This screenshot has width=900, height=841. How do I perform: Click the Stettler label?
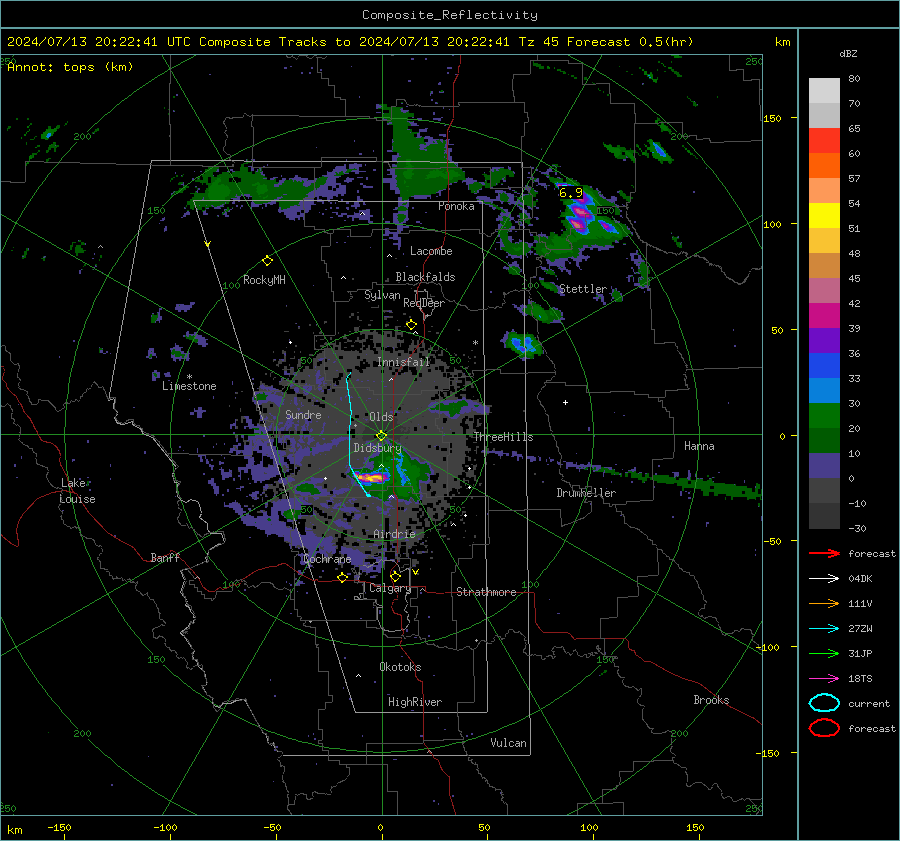click(x=583, y=289)
